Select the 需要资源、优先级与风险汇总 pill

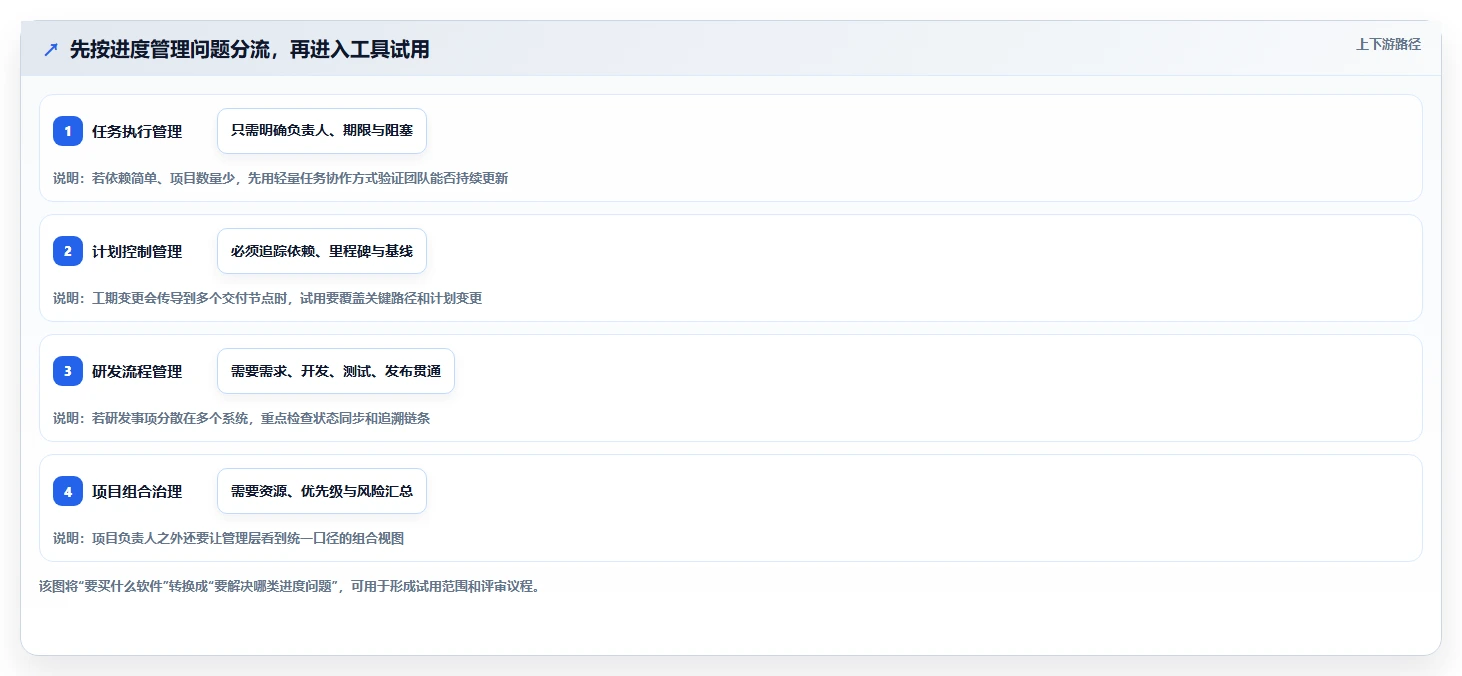point(322,491)
